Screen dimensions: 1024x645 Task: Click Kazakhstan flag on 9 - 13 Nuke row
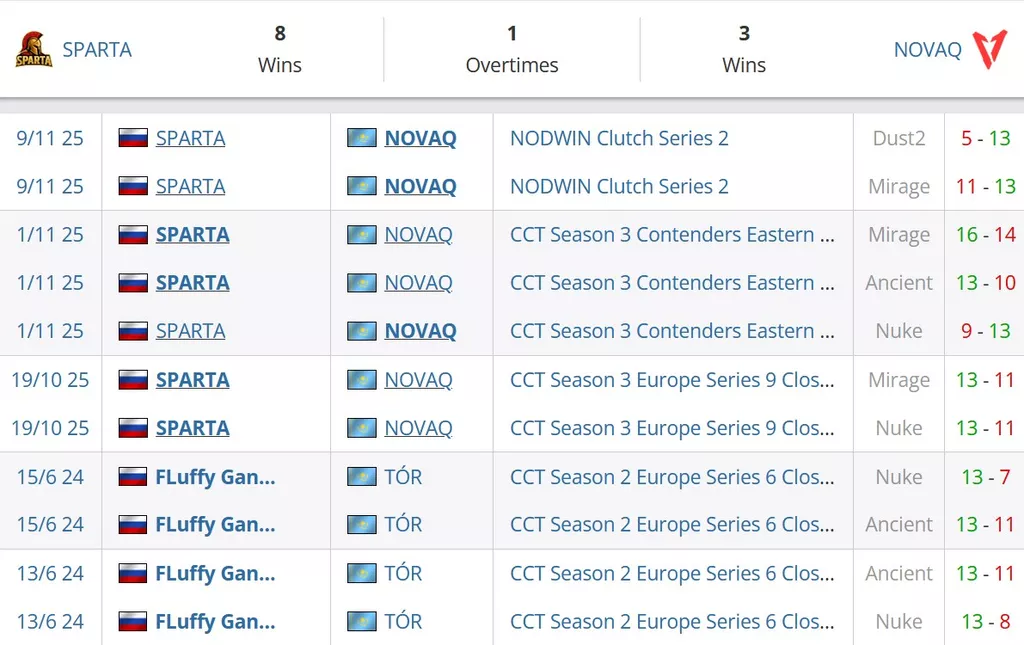pos(362,331)
